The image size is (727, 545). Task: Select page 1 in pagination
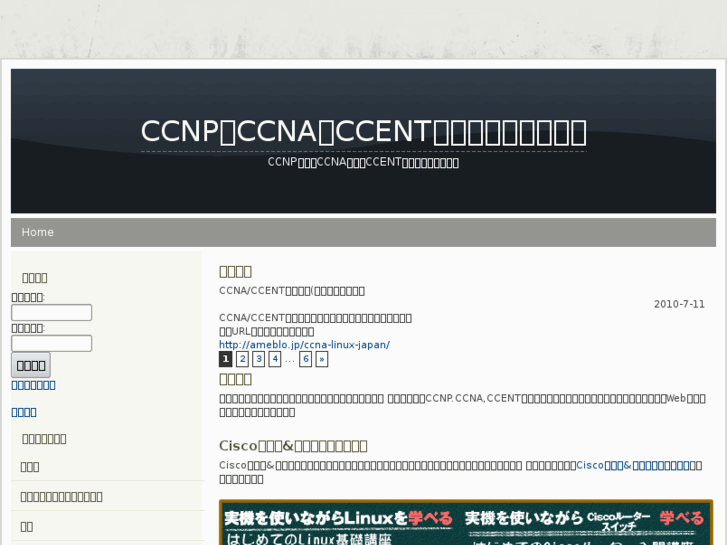(x=225, y=359)
